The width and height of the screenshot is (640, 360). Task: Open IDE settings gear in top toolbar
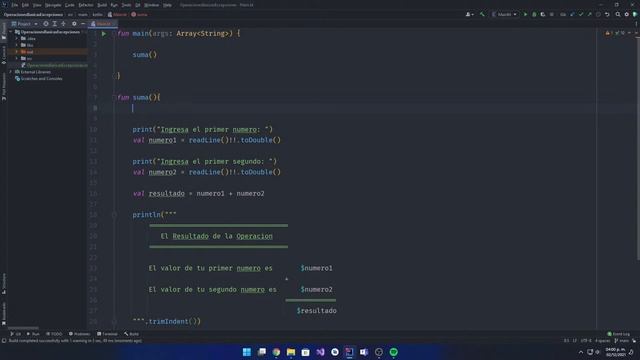627,14
